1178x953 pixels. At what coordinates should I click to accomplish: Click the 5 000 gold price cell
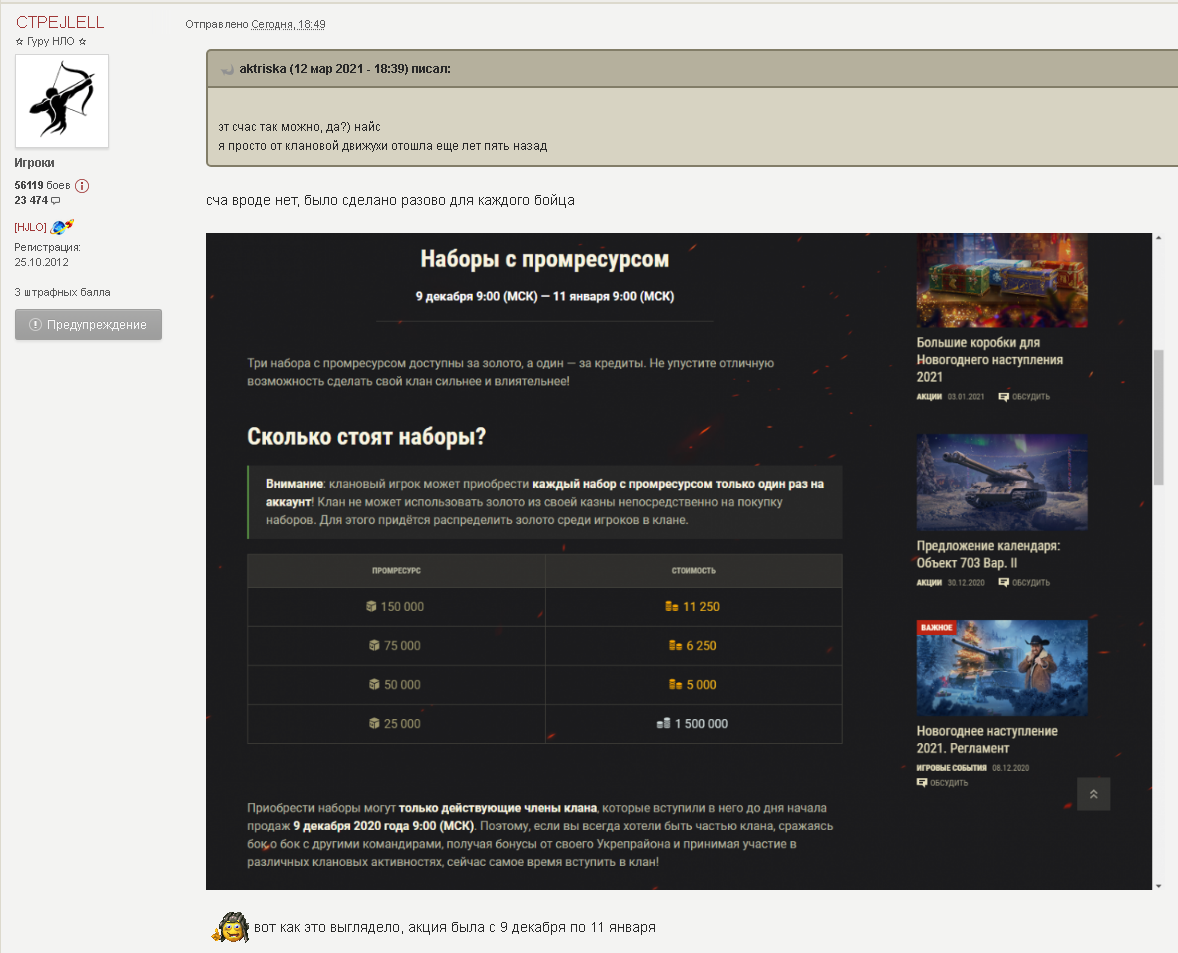693,685
